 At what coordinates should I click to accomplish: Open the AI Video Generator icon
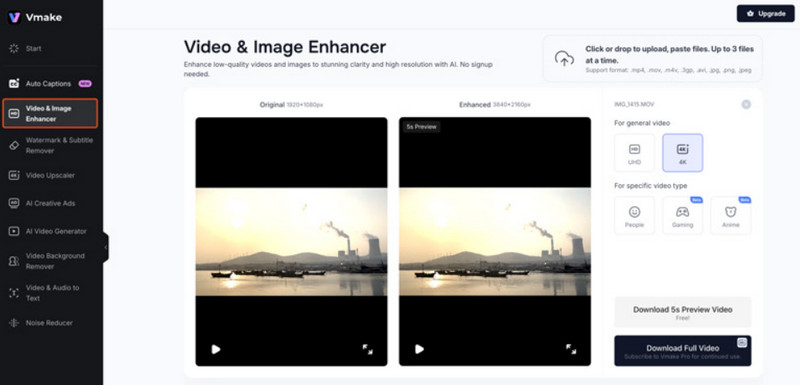[14, 231]
